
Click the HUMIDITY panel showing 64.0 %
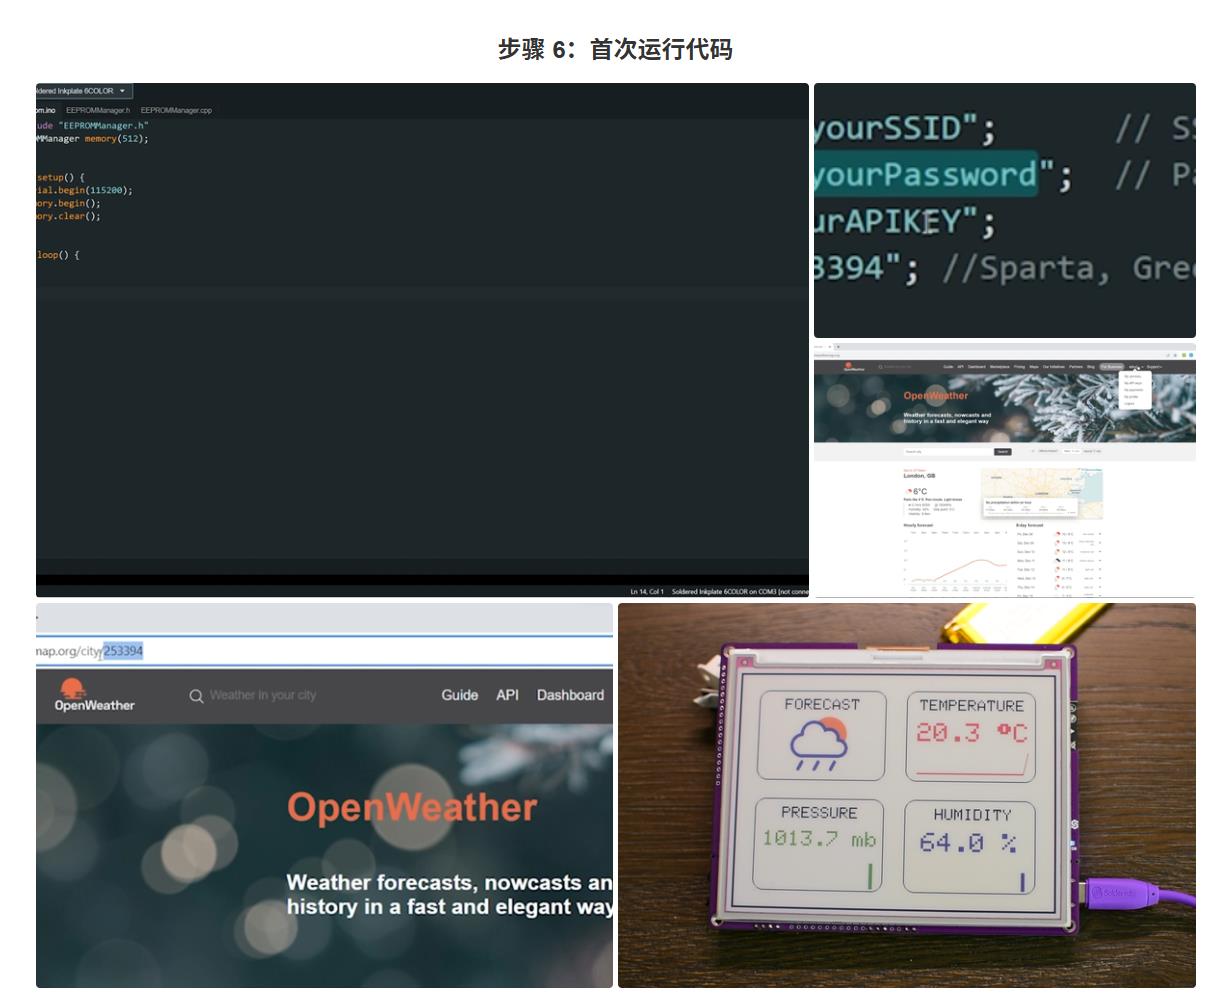pyautogui.click(x=971, y=845)
